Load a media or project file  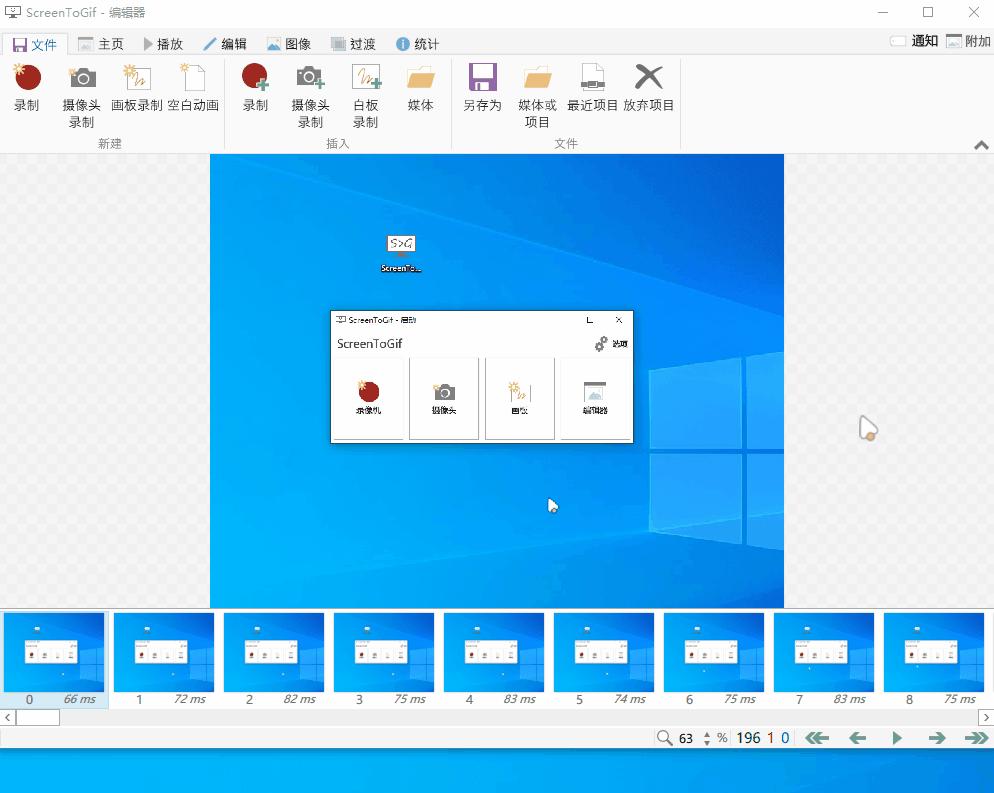[538, 95]
